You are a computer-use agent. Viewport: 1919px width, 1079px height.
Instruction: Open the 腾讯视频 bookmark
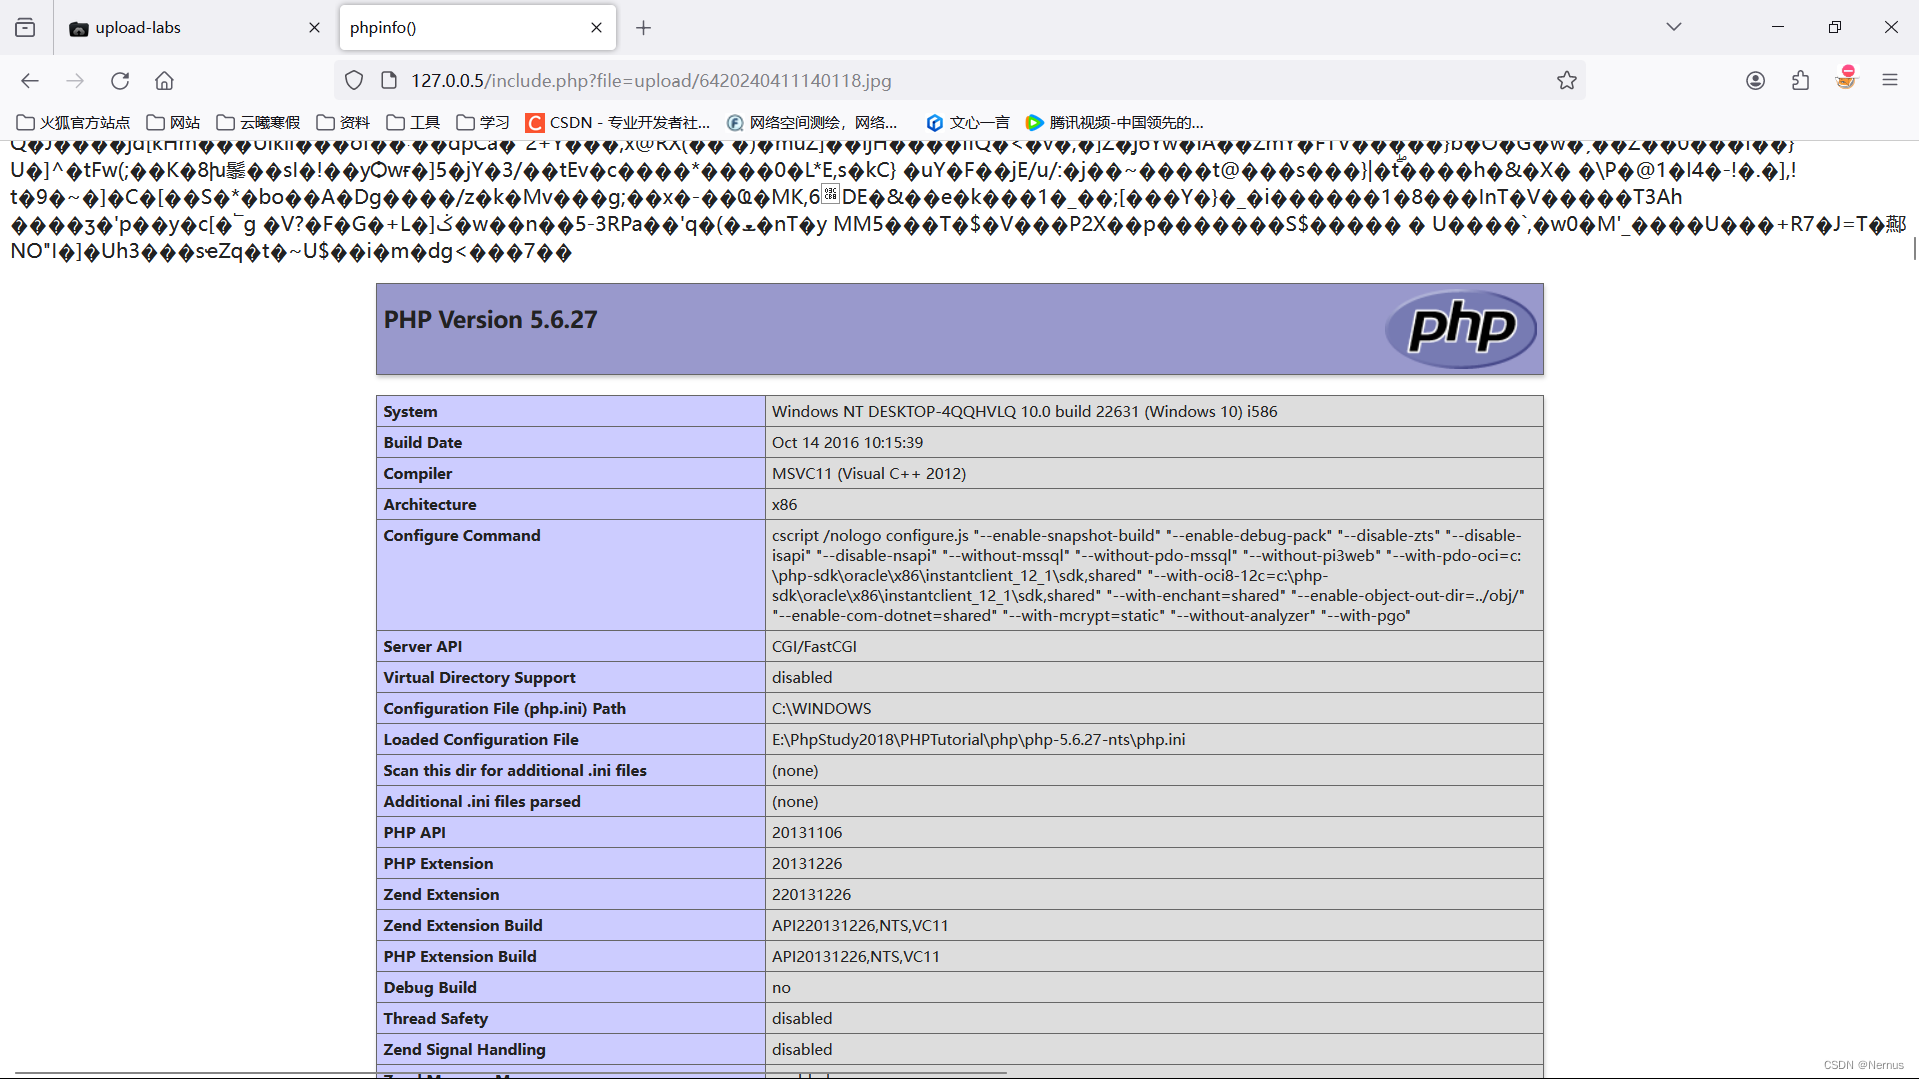pyautogui.click(x=1114, y=123)
